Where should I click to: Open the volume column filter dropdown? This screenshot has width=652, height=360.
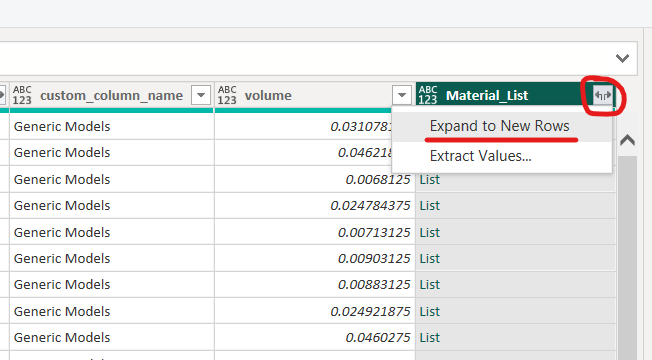402,95
